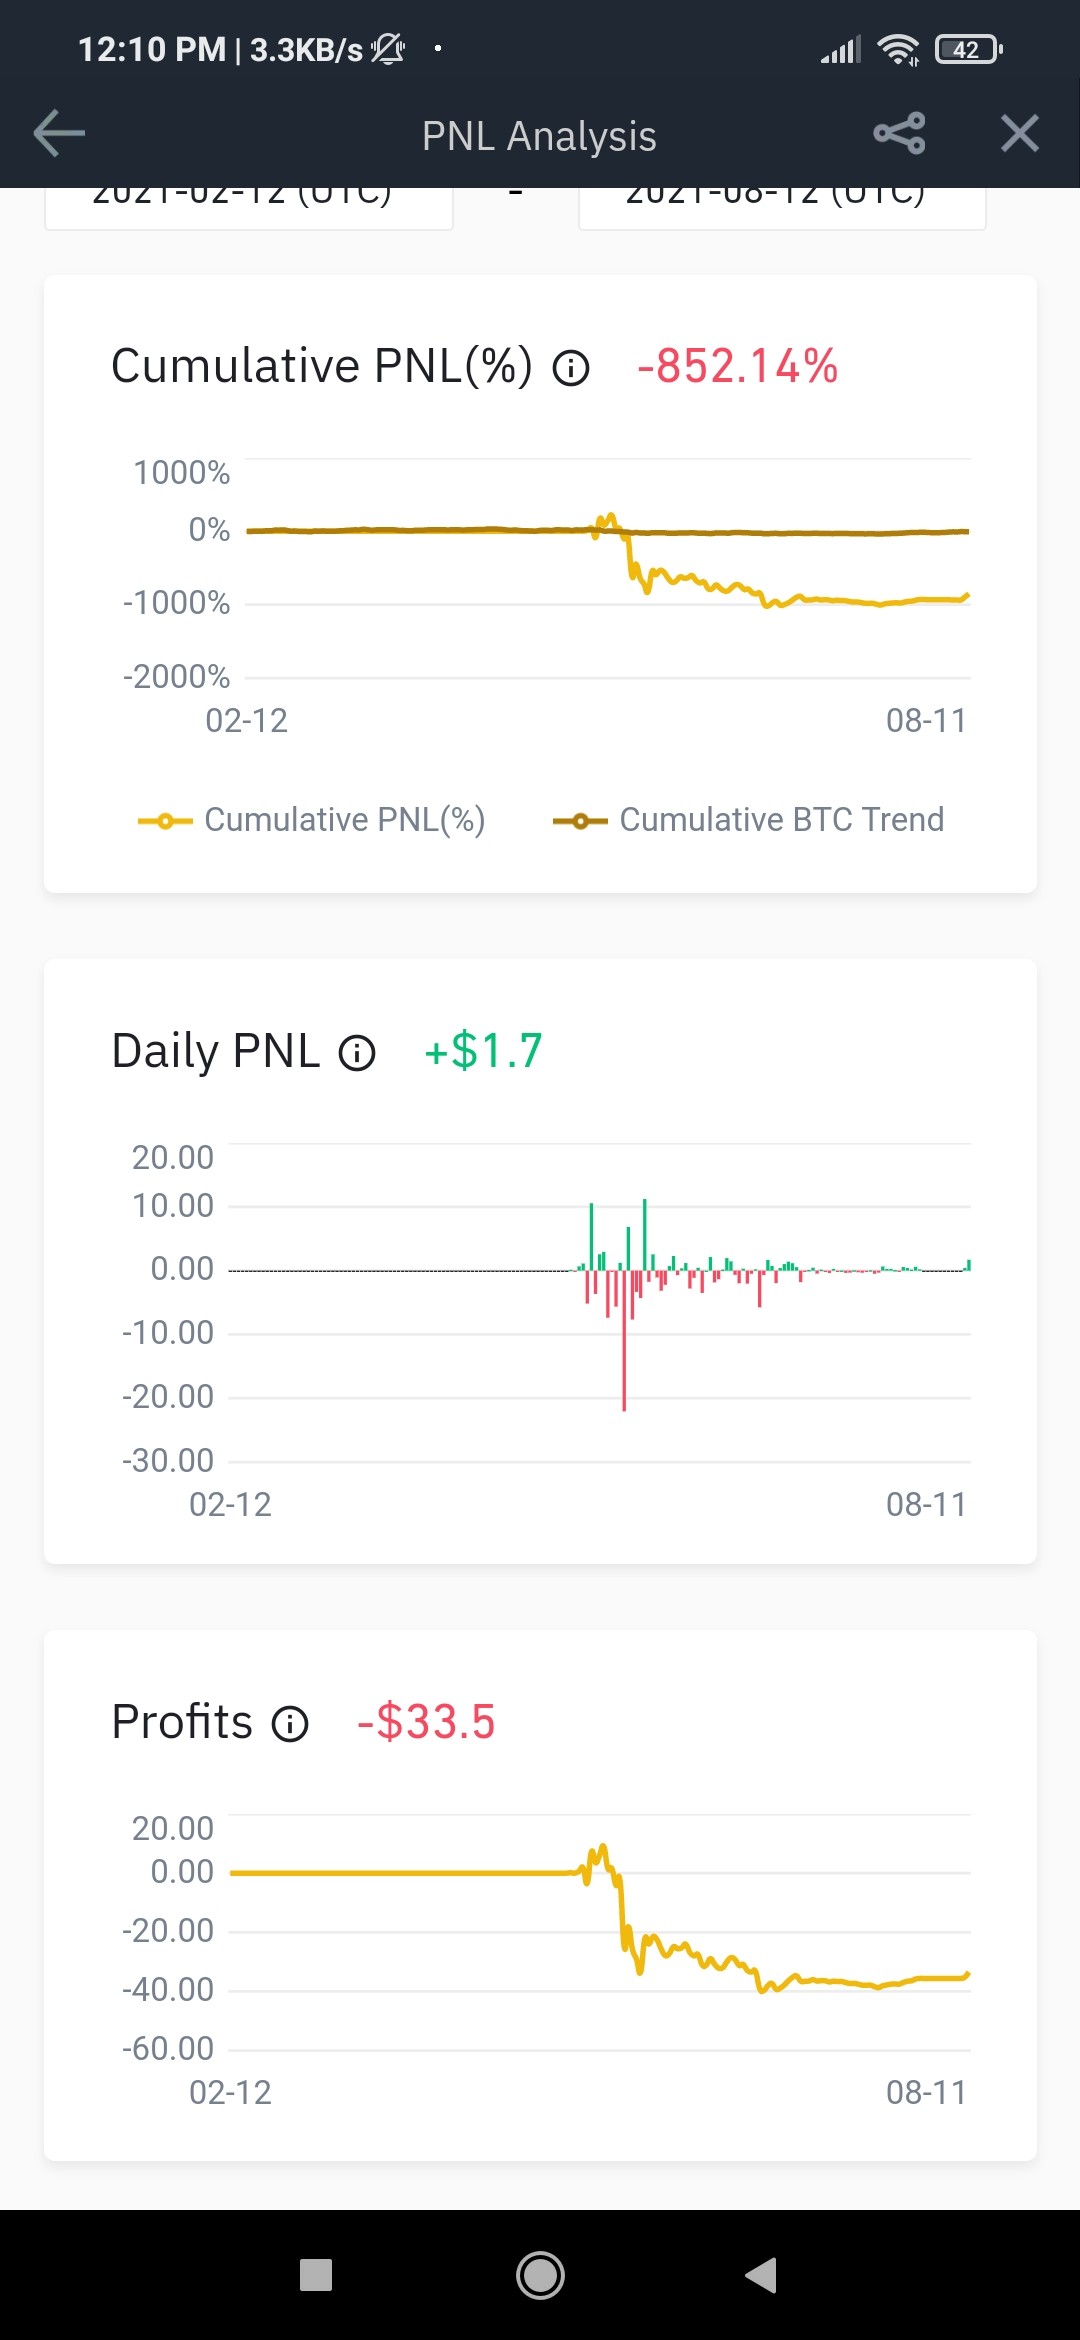Tap Android home navigation button
Viewport: 1080px width, 2340px height.
(x=540, y=2275)
